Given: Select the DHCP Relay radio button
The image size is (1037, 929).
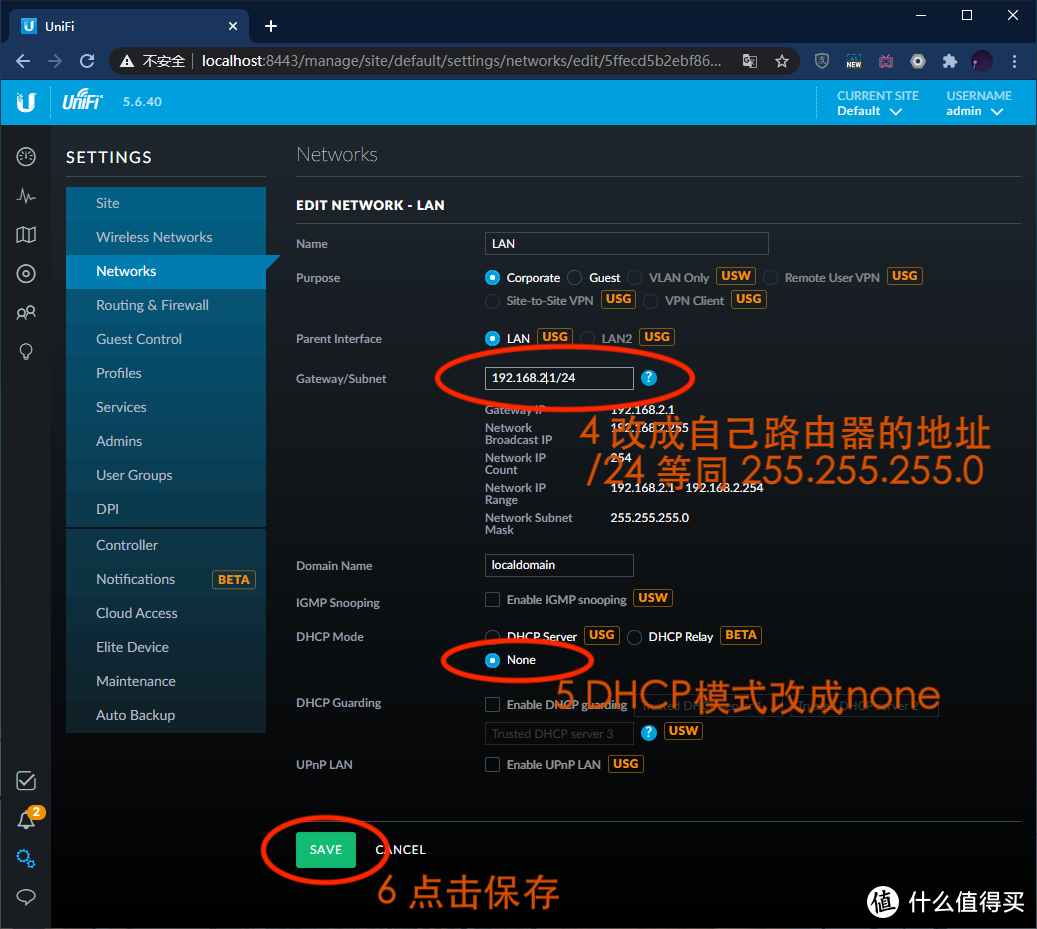Looking at the screenshot, I should pos(635,637).
